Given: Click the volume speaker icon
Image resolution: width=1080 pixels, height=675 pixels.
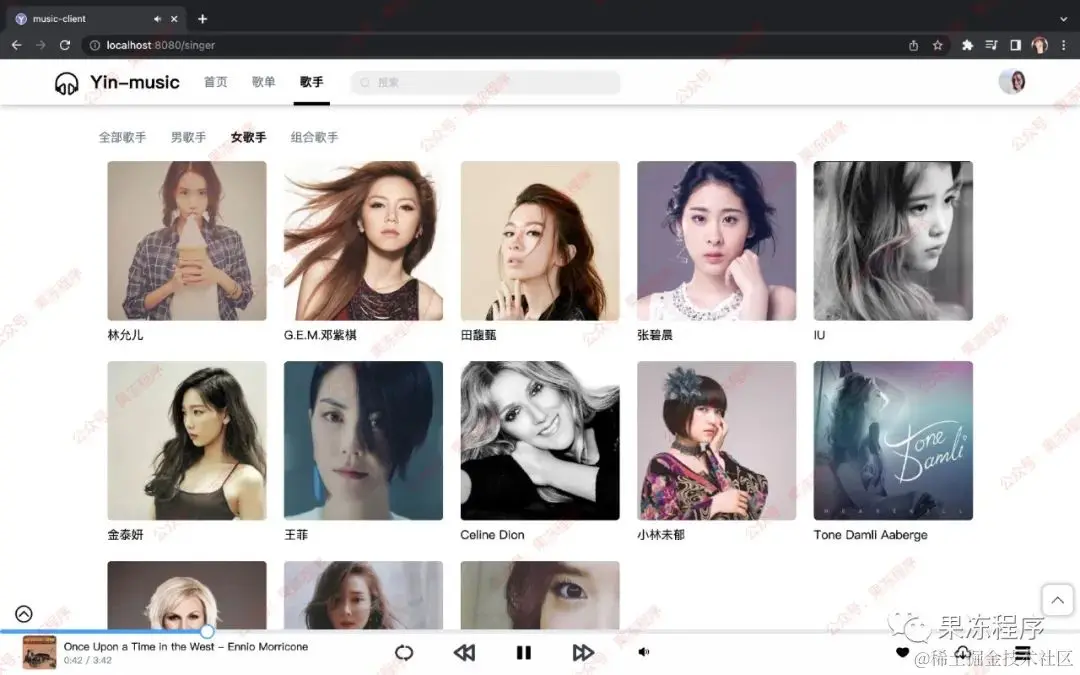Looking at the screenshot, I should tap(644, 652).
